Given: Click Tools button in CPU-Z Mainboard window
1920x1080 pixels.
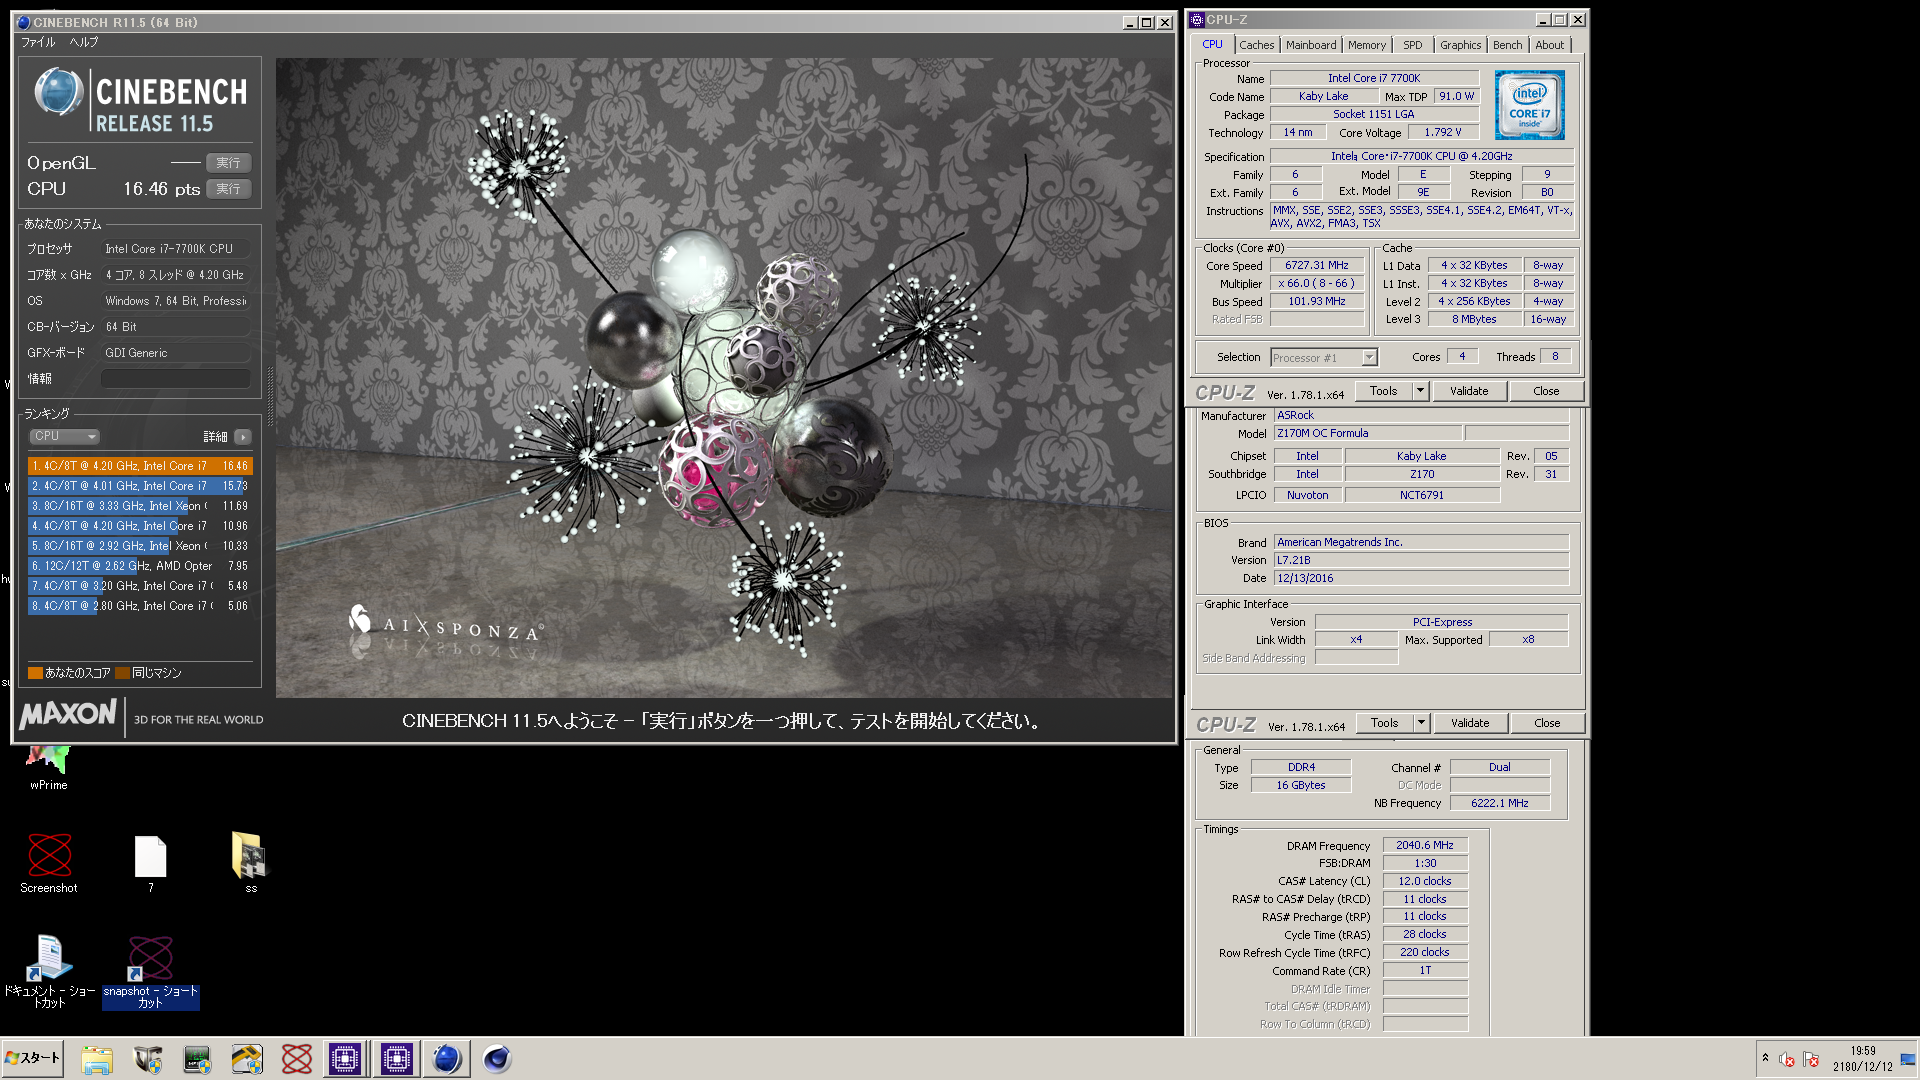Looking at the screenshot, I should [x=1385, y=723].
